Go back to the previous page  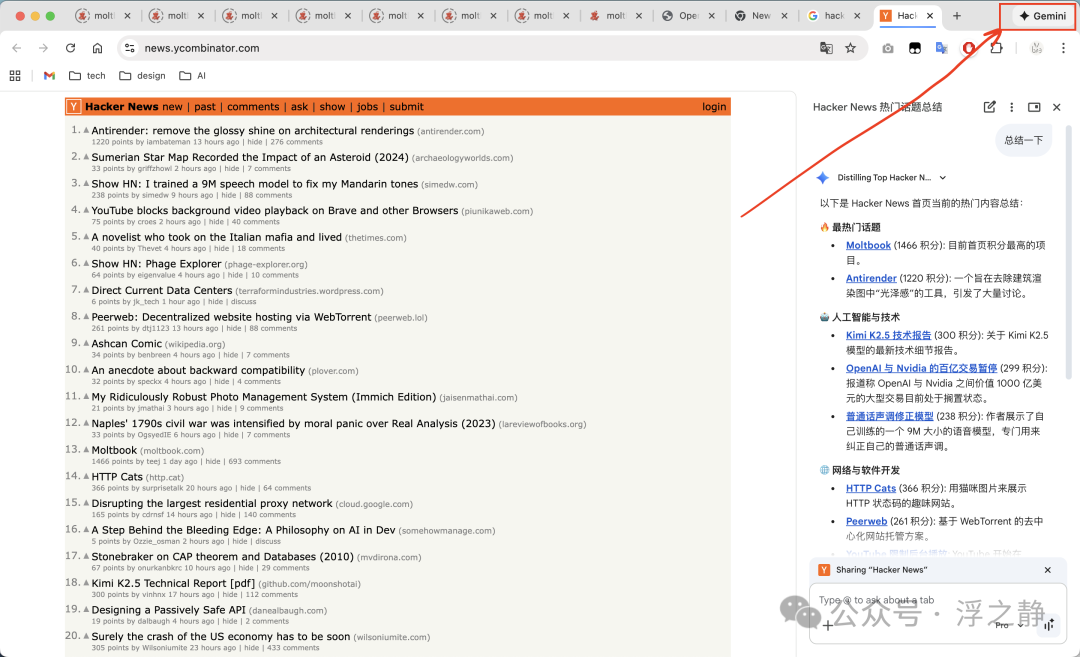coord(17,48)
